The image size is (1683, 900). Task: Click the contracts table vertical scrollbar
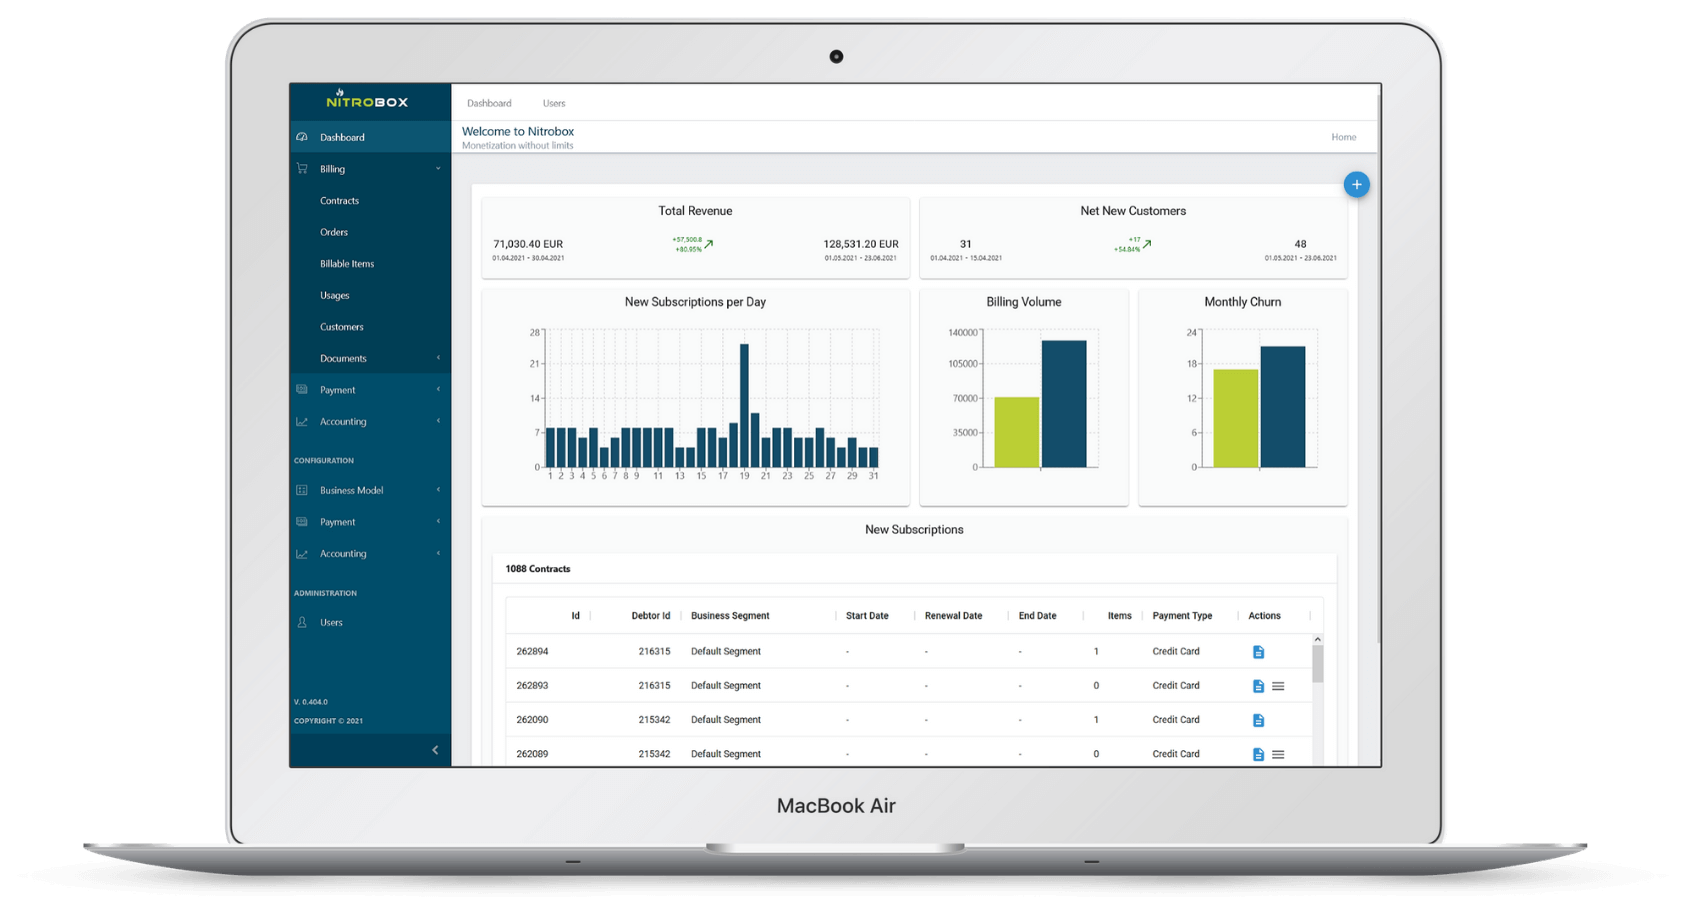click(x=1317, y=664)
